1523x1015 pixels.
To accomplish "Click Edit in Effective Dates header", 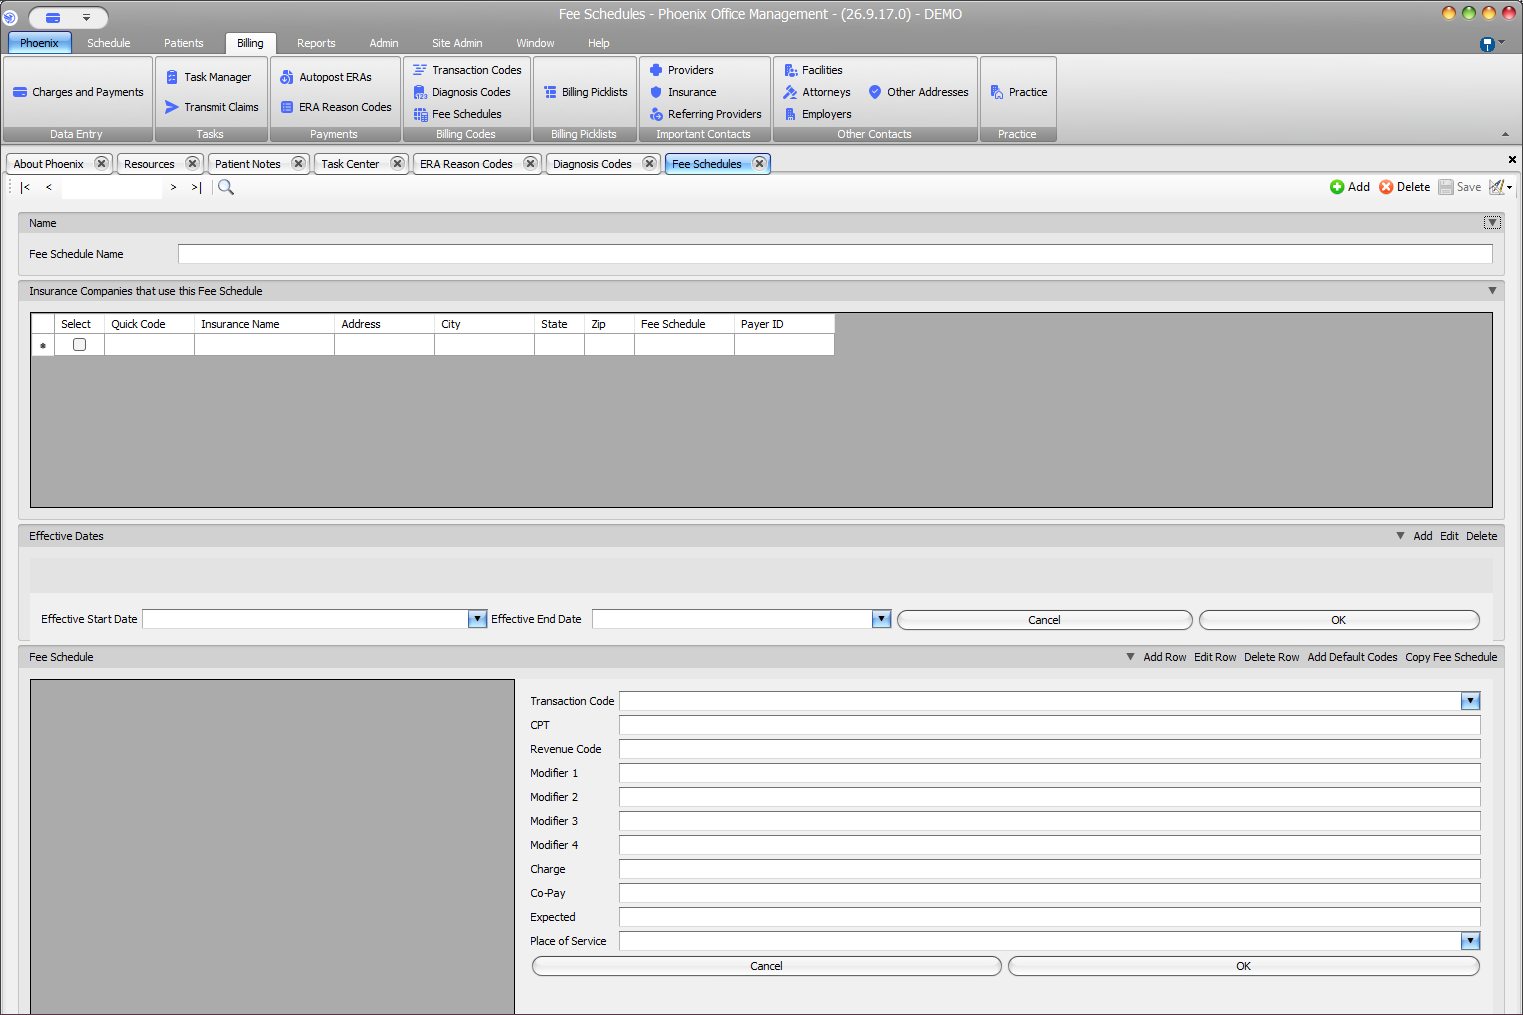I will pos(1449,536).
